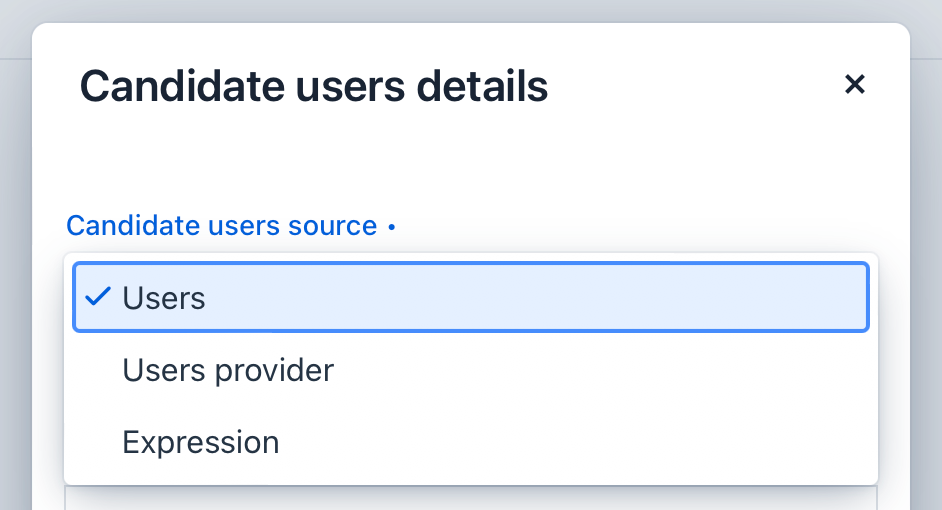Close the Candidate users details dialog

[854, 84]
